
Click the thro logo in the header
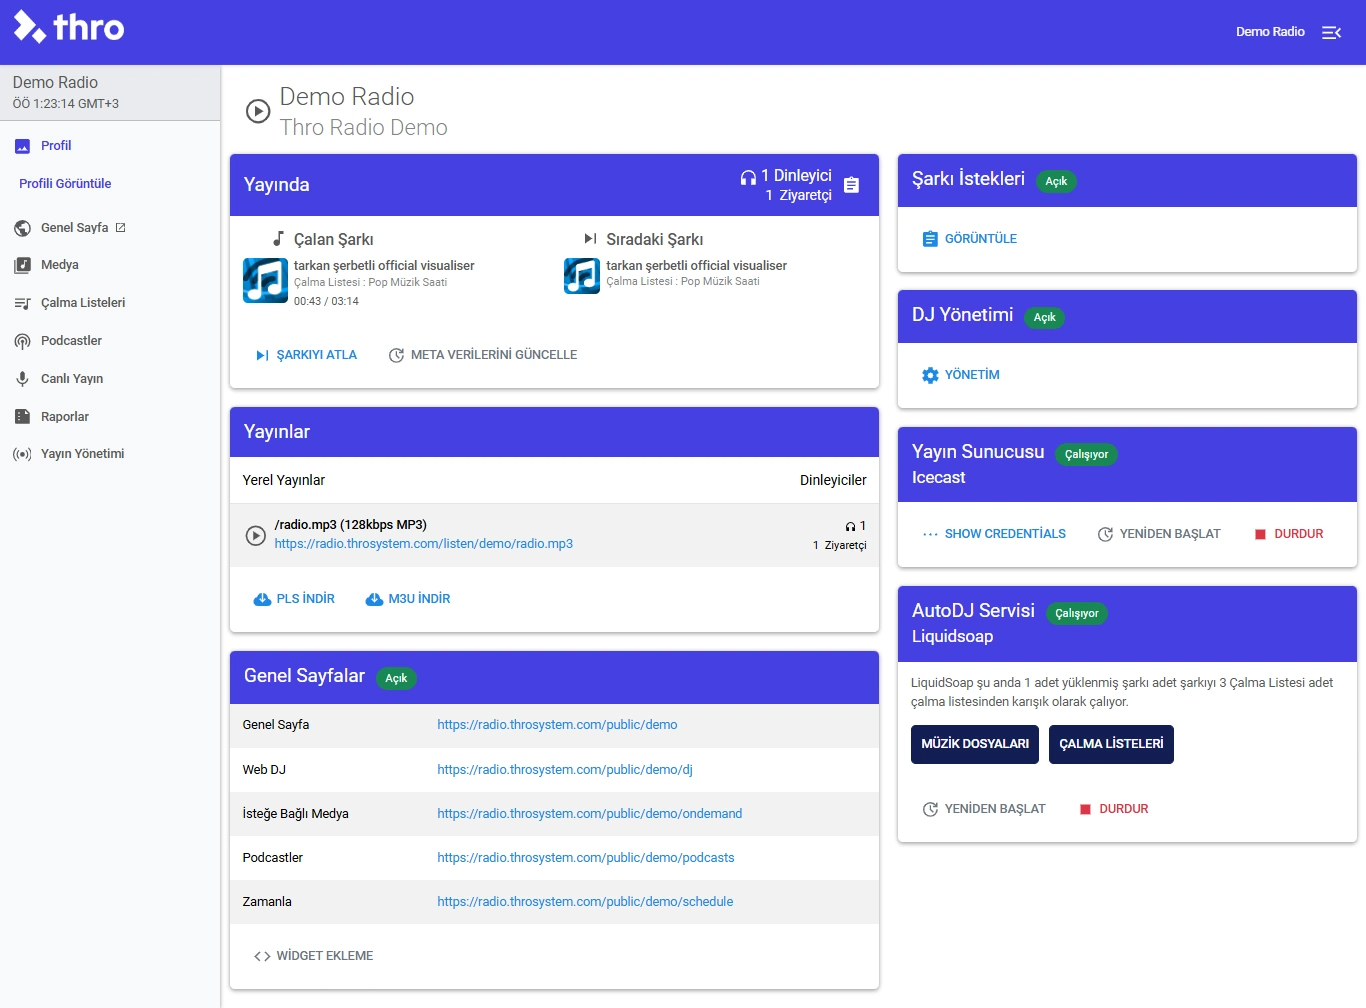[x=69, y=27]
